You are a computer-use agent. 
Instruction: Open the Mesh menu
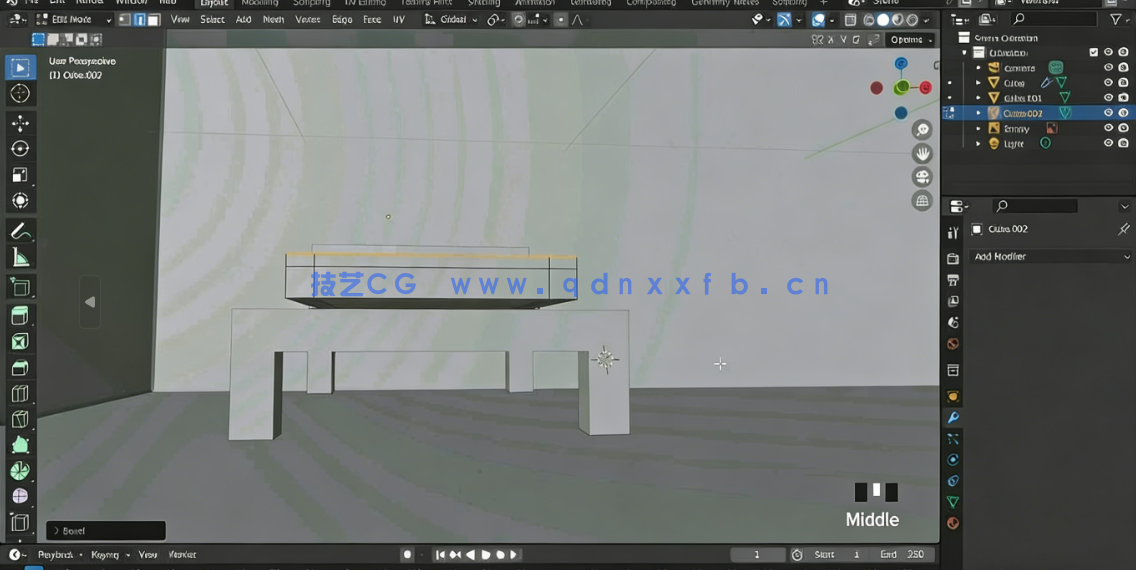click(273, 20)
